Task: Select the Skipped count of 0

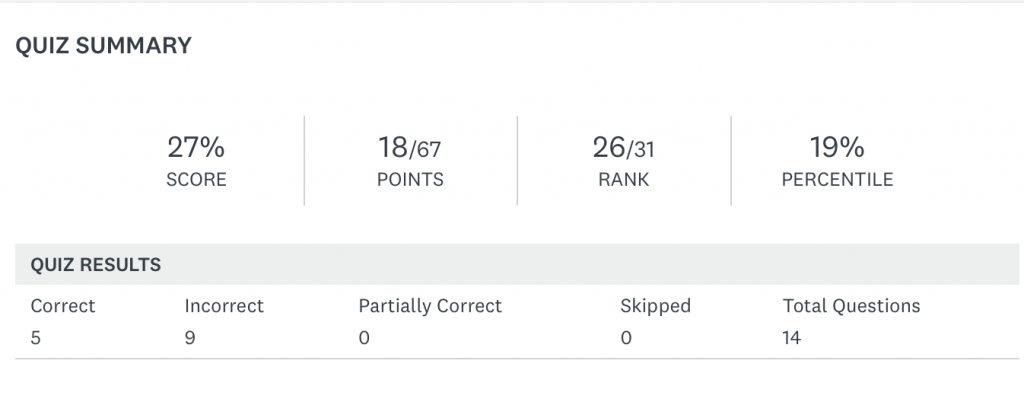Action: 626,338
